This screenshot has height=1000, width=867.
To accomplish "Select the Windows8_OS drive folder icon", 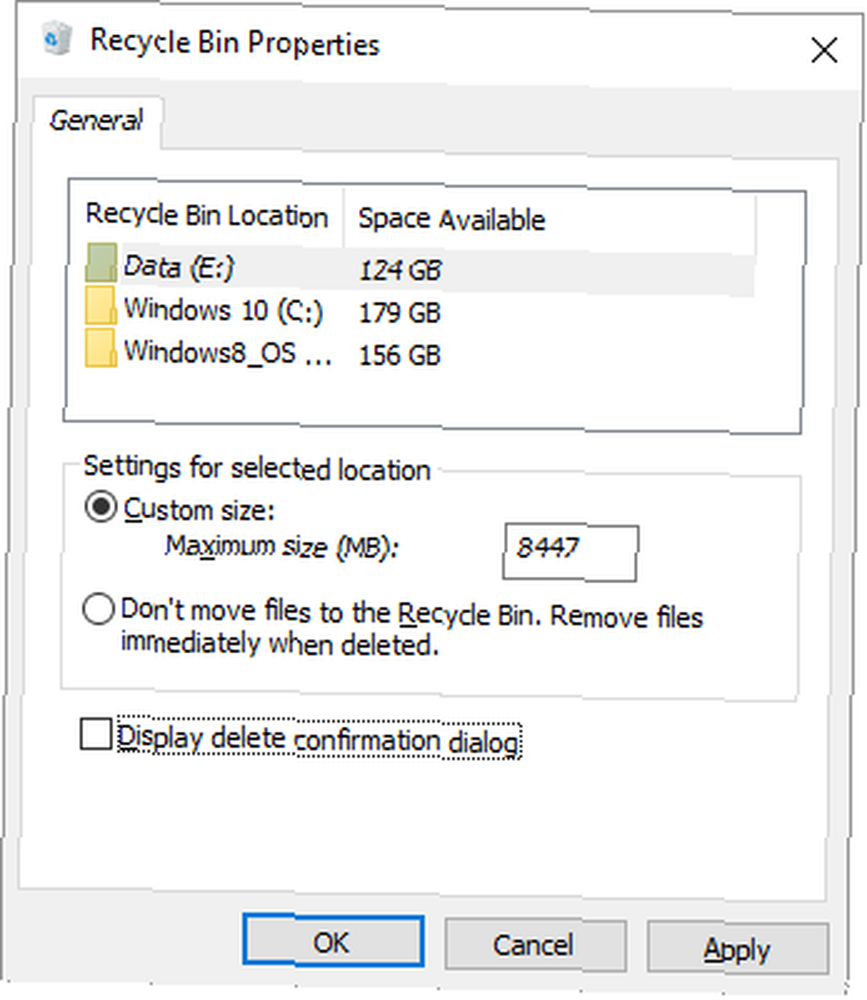I will tap(101, 349).
